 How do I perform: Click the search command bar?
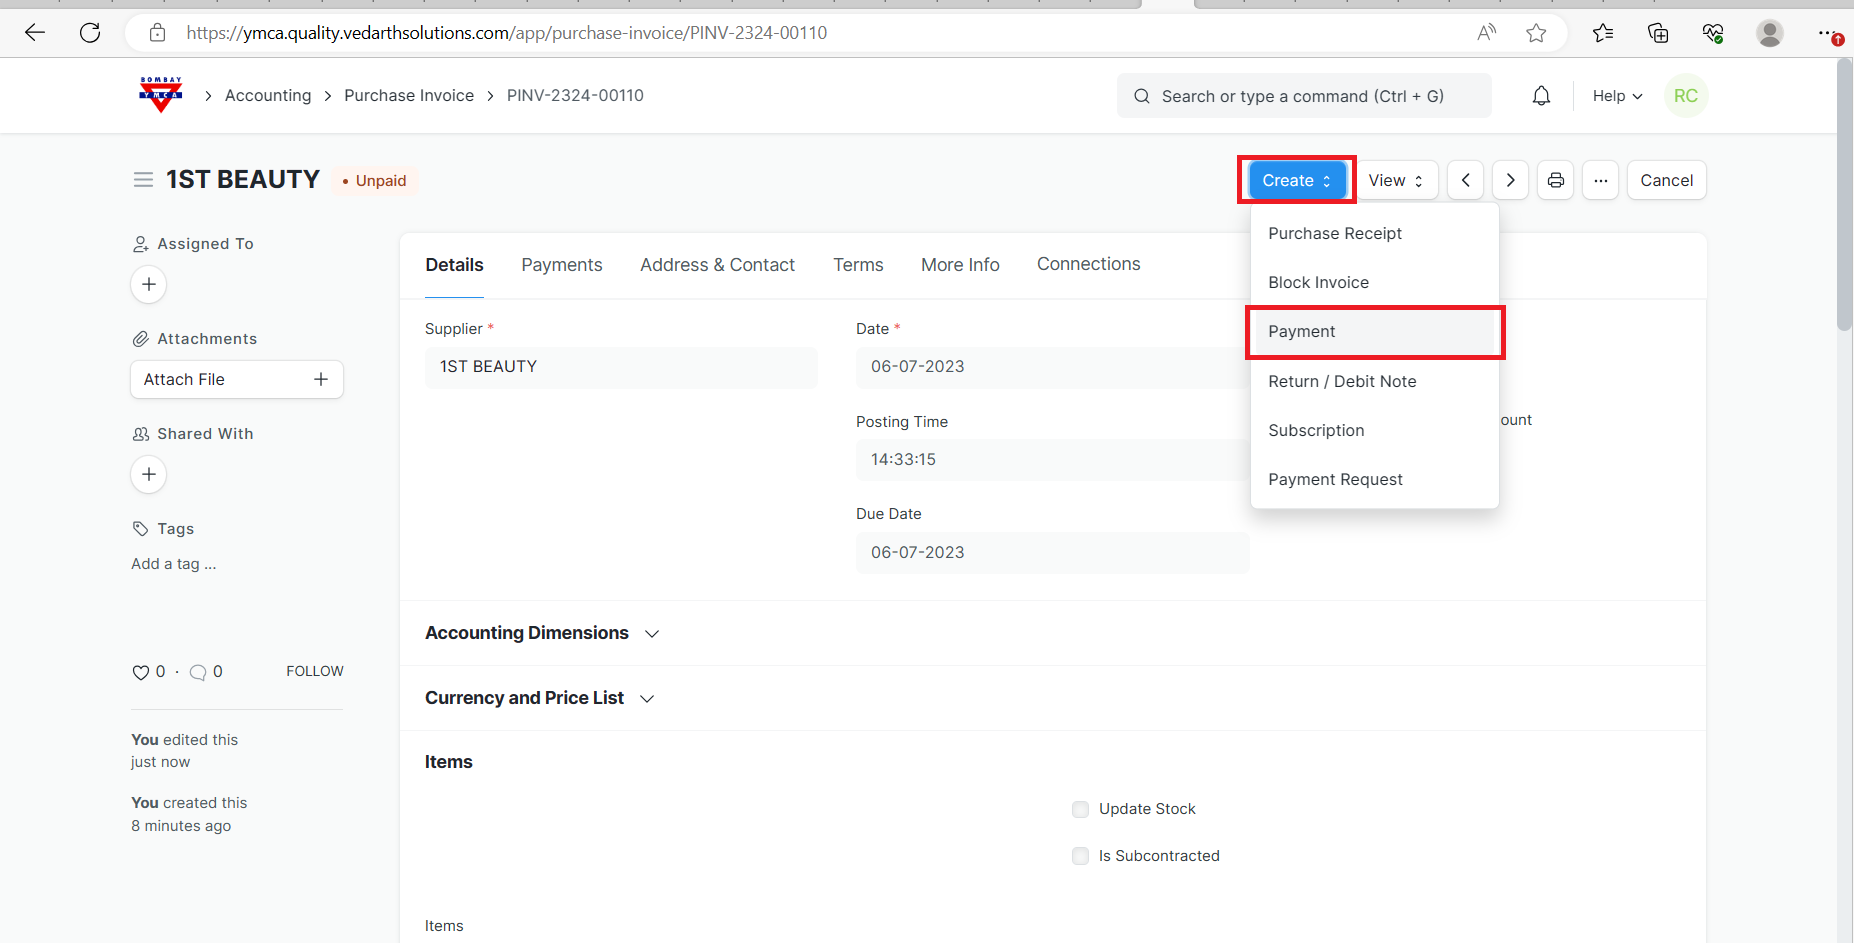(x=1303, y=96)
